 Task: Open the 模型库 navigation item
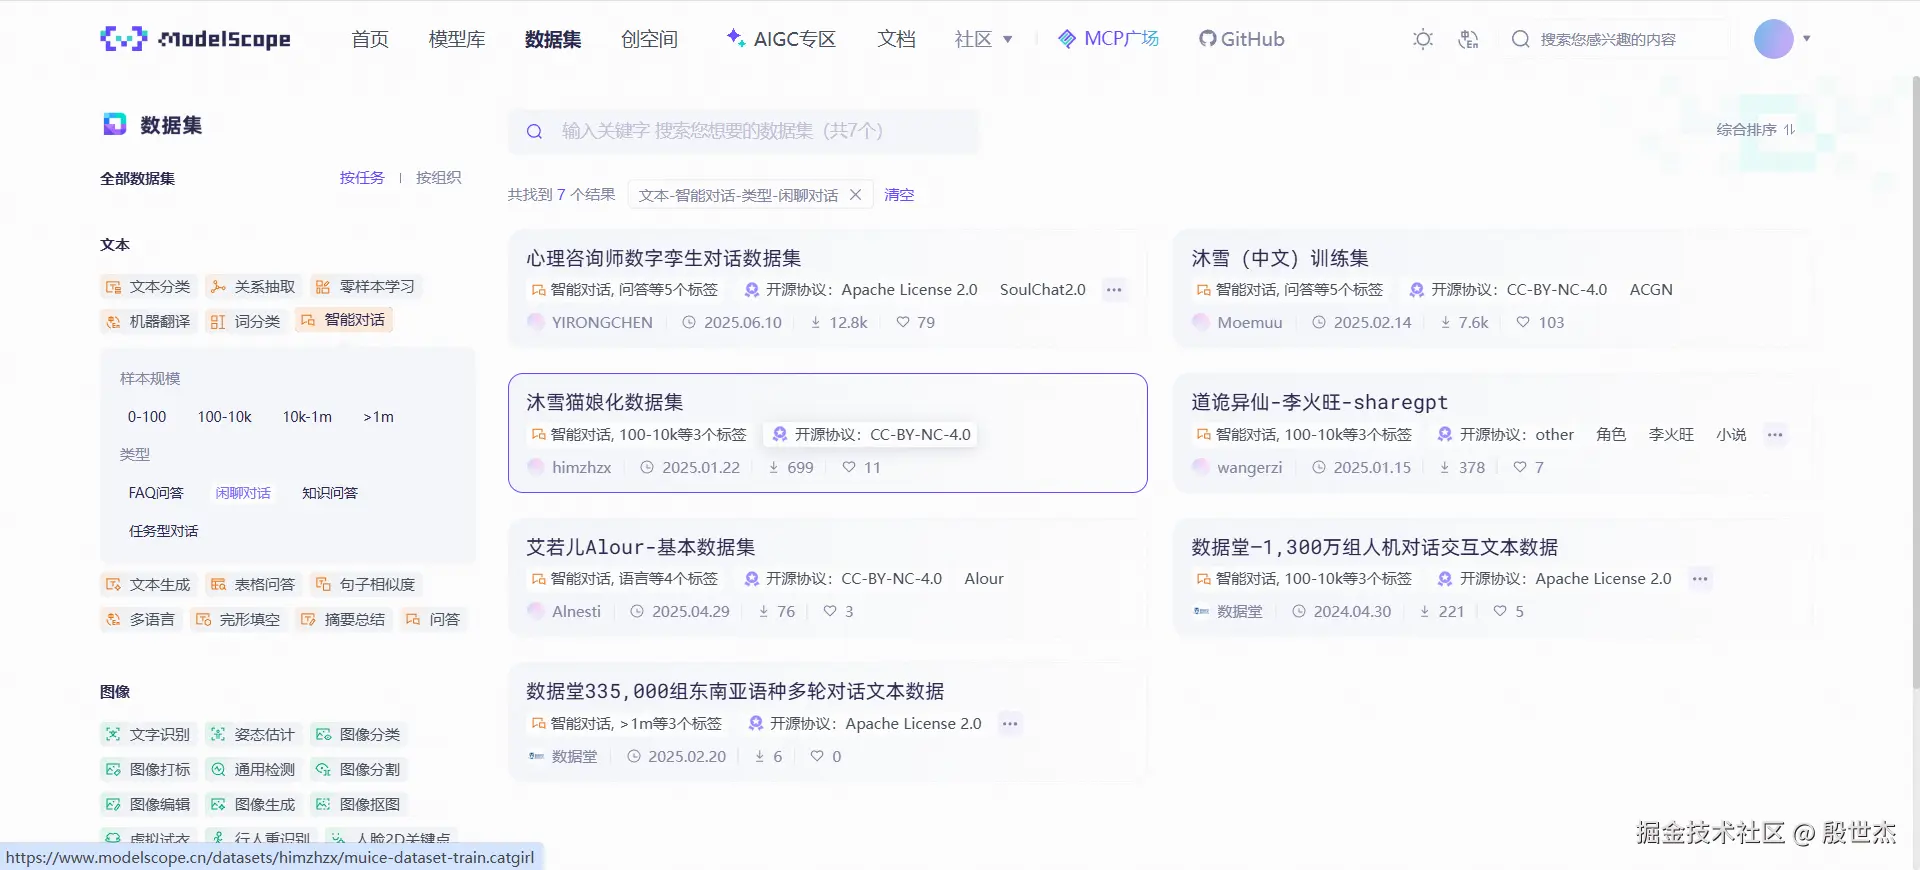click(457, 39)
